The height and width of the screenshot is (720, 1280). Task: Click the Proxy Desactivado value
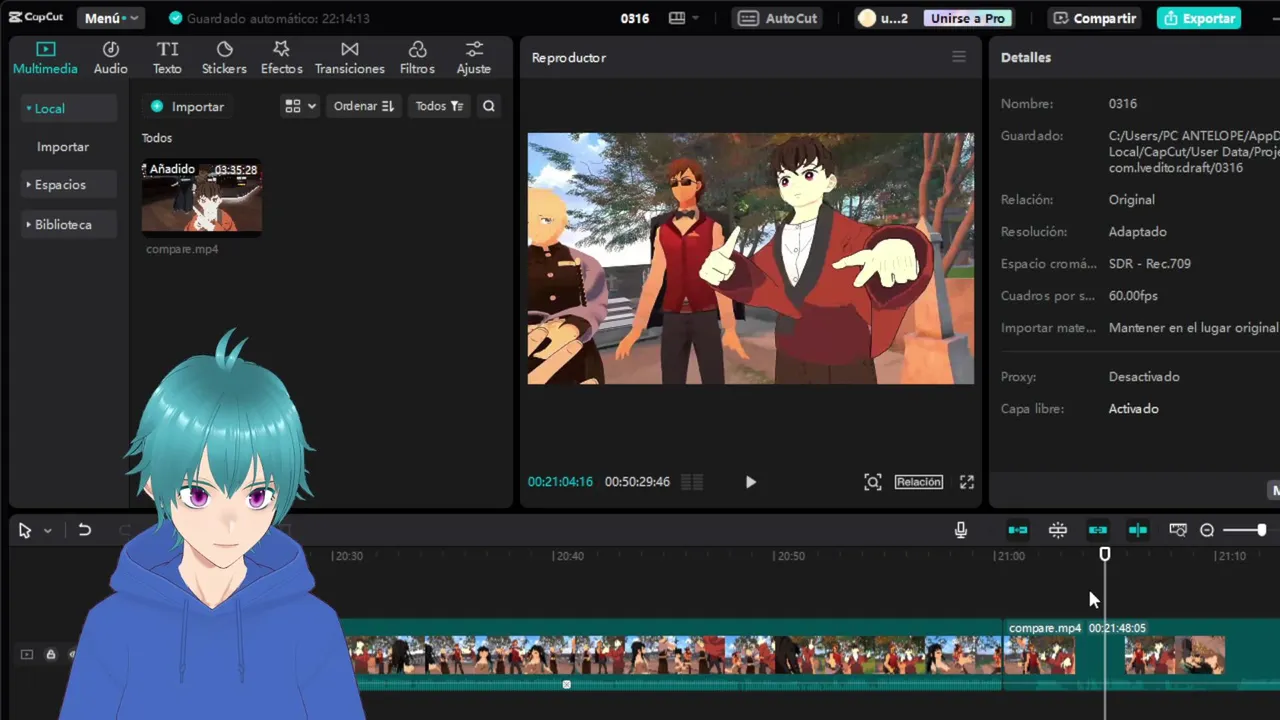[x=1144, y=377]
